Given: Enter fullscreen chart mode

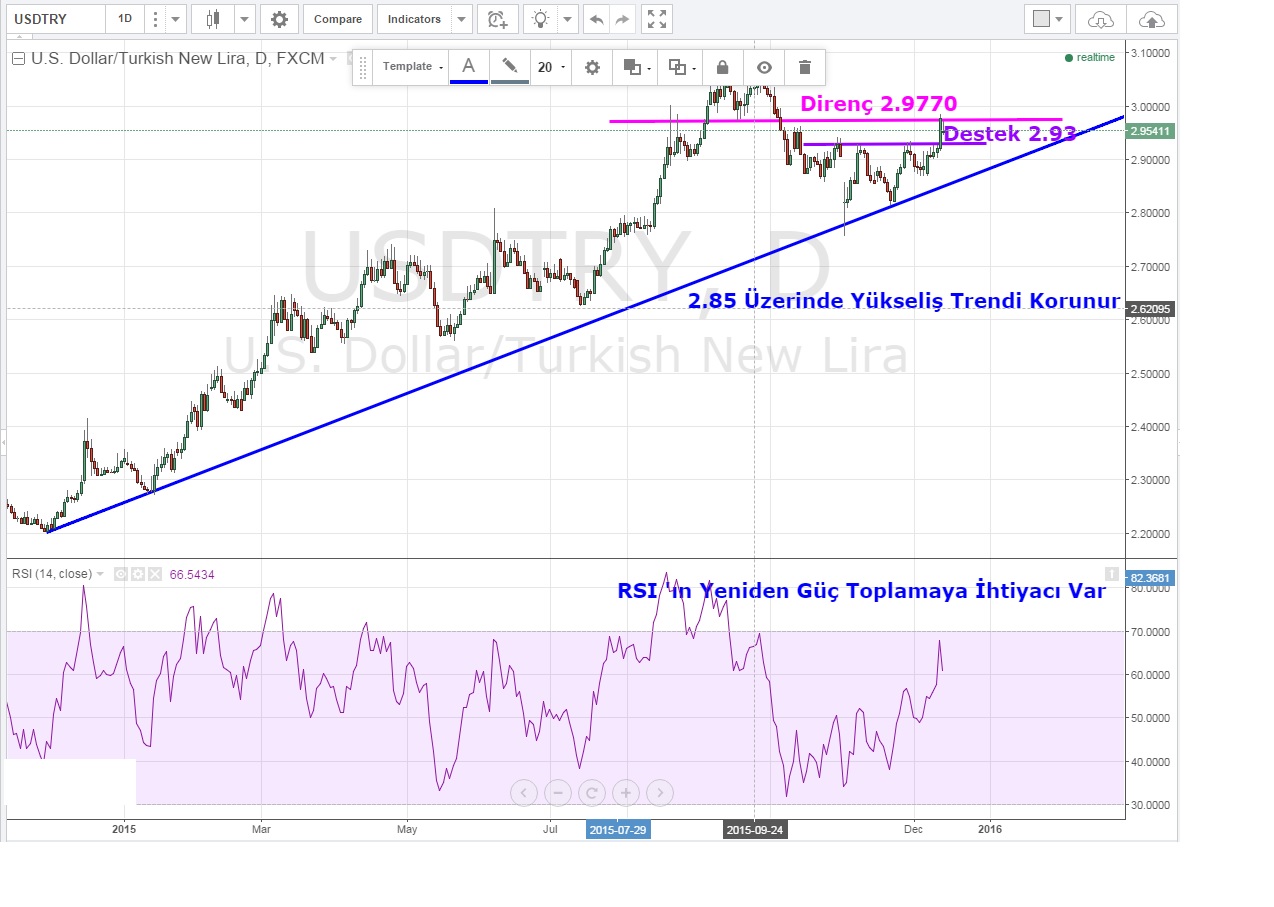Looking at the screenshot, I should coord(656,19).
